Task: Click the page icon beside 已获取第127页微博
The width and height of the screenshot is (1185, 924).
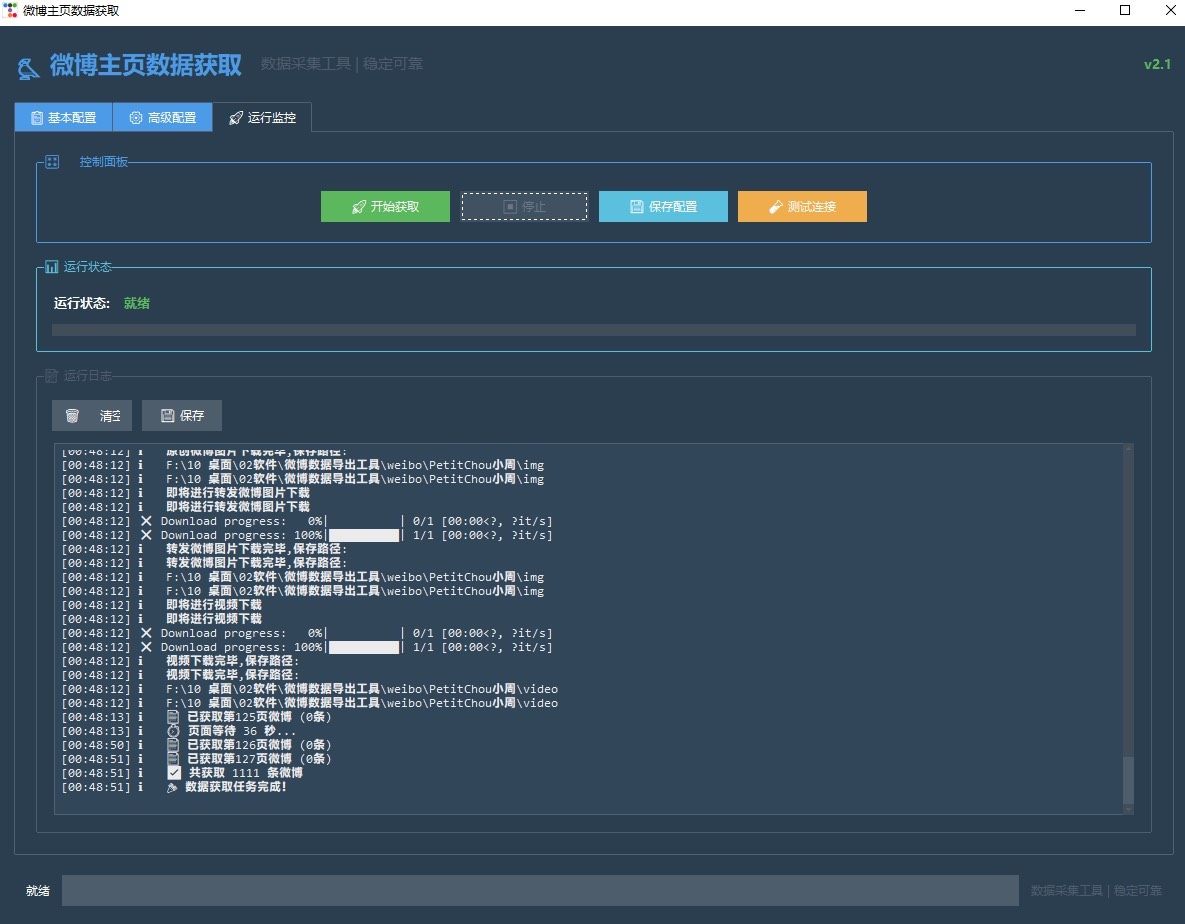Action: (173, 759)
